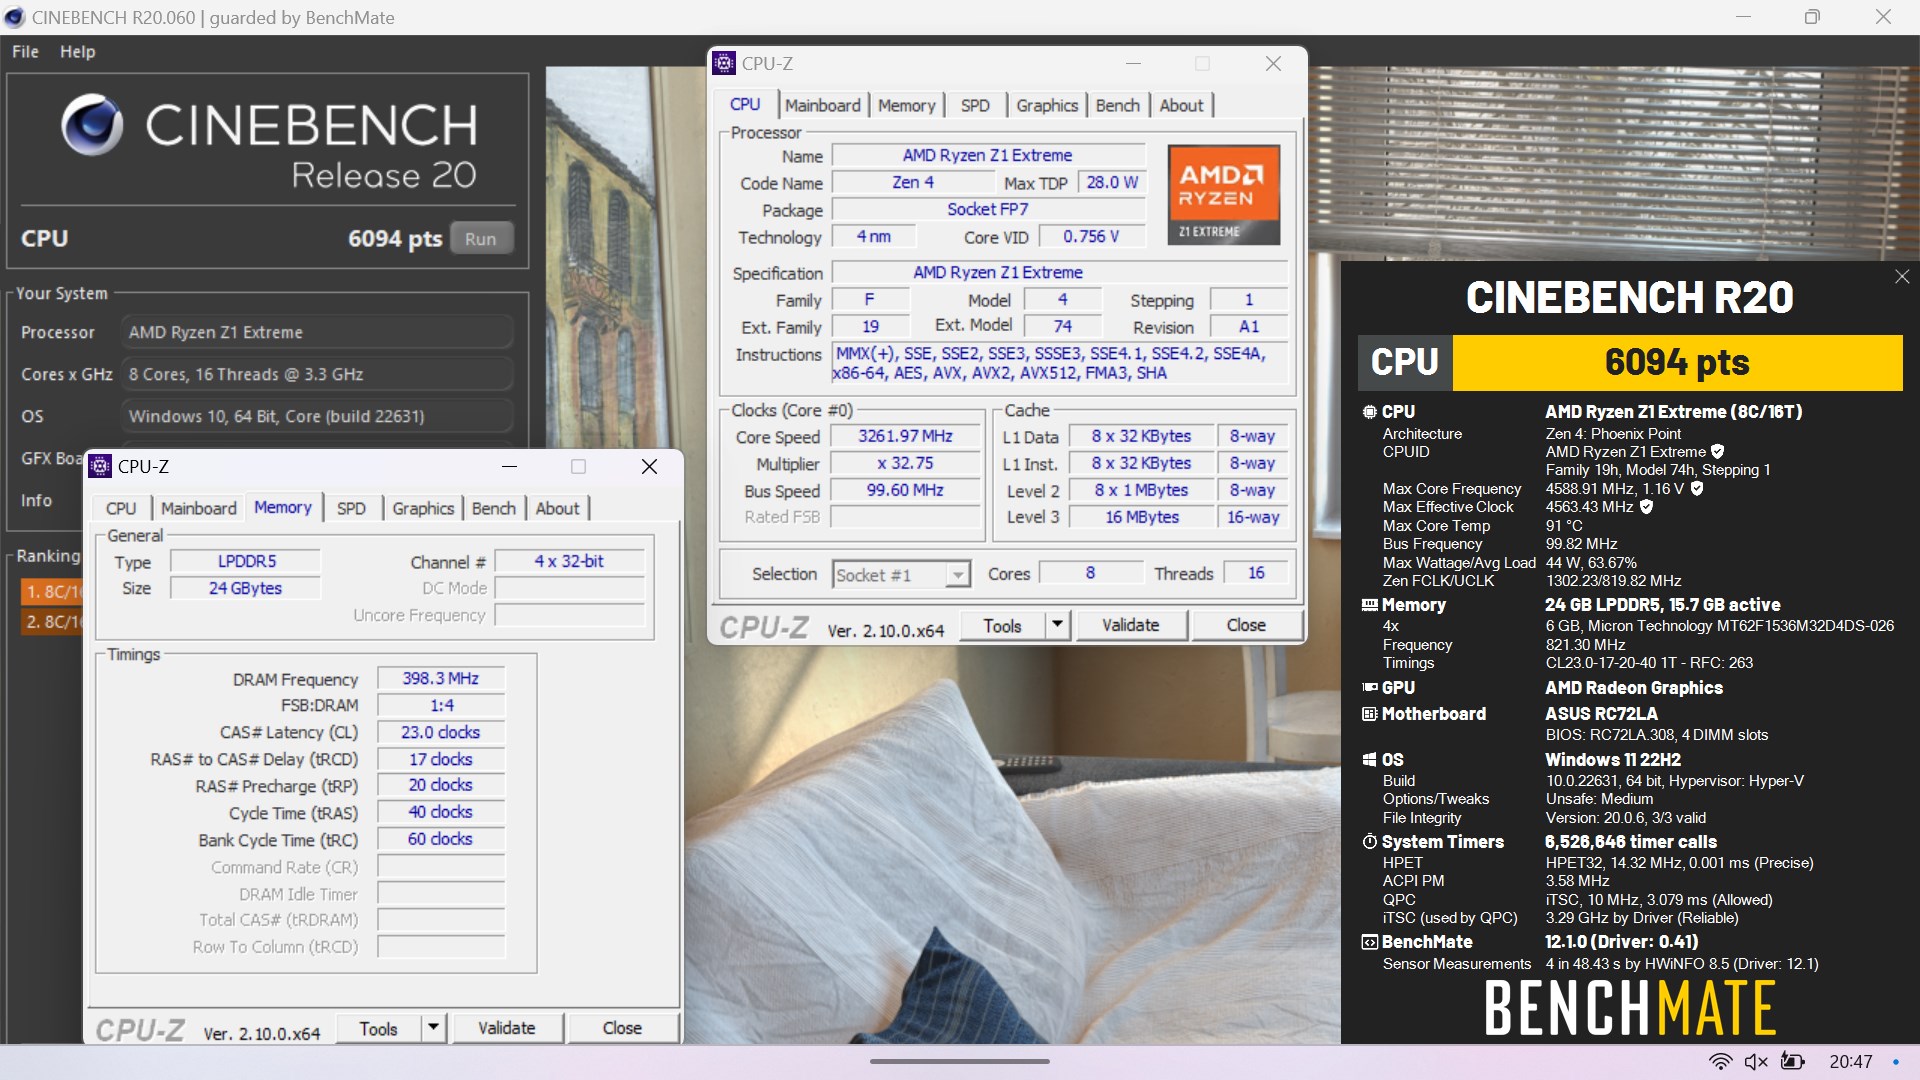This screenshot has width=1920, height=1080.
Task: Expand Tools dropdown arrow in Memory window
Action: pyautogui.click(x=433, y=1028)
